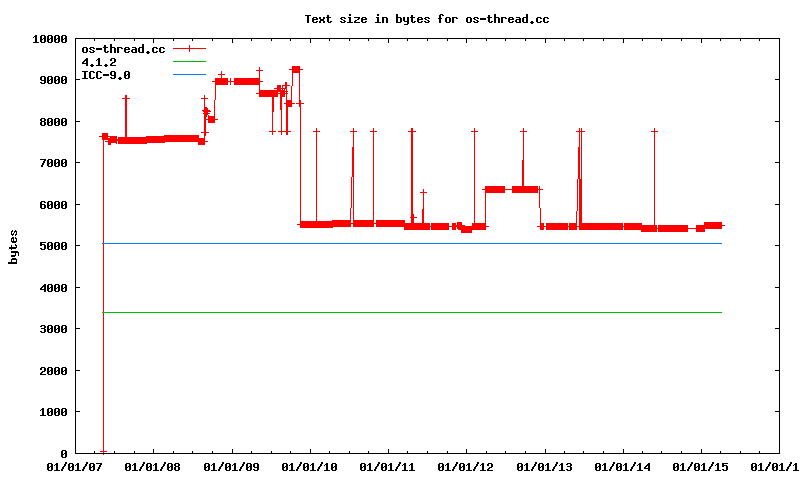The height and width of the screenshot is (480, 800).
Task: Click the chart title text
Action: 427,19
